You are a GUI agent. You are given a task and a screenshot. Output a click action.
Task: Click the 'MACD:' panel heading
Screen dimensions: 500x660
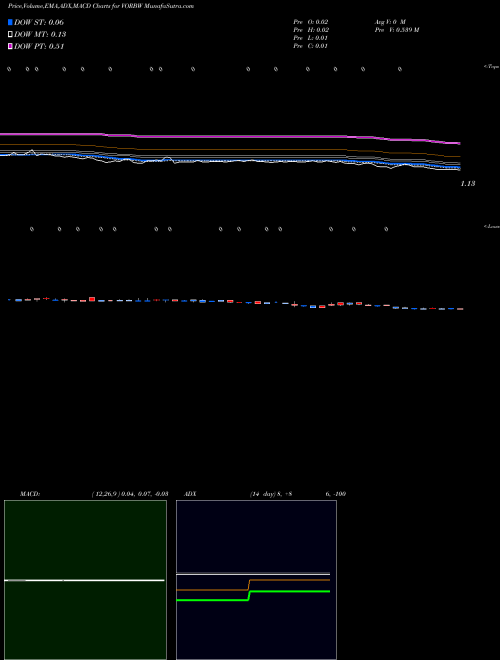(x=30, y=494)
